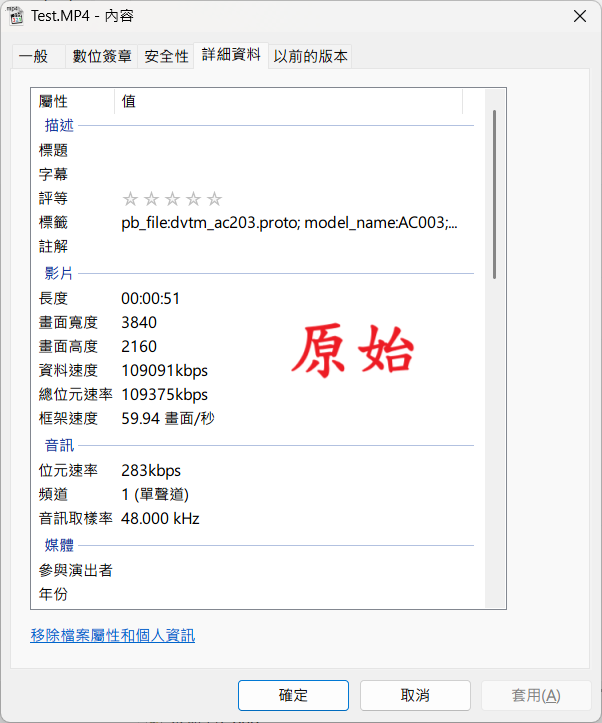The image size is (602, 723).
Task: Select the 總位元速率 value 109375kbps
Action: pyautogui.click(x=165, y=395)
